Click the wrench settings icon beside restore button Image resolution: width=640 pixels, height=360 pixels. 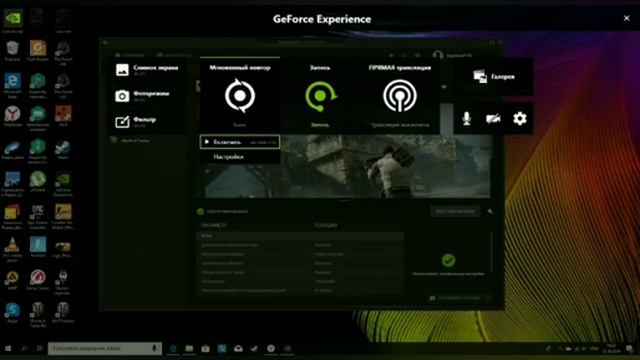click(490, 211)
